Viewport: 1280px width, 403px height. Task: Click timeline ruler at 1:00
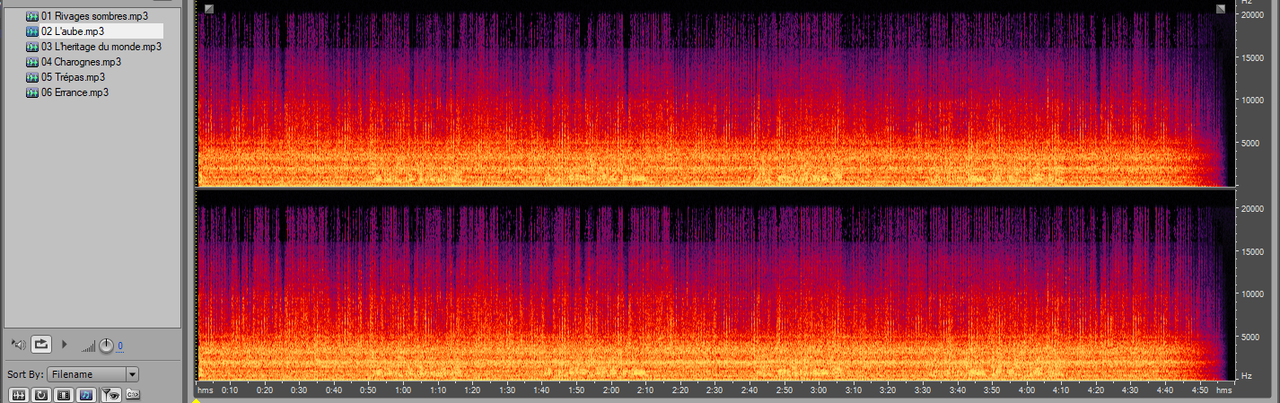pyautogui.click(x=405, y=390)
